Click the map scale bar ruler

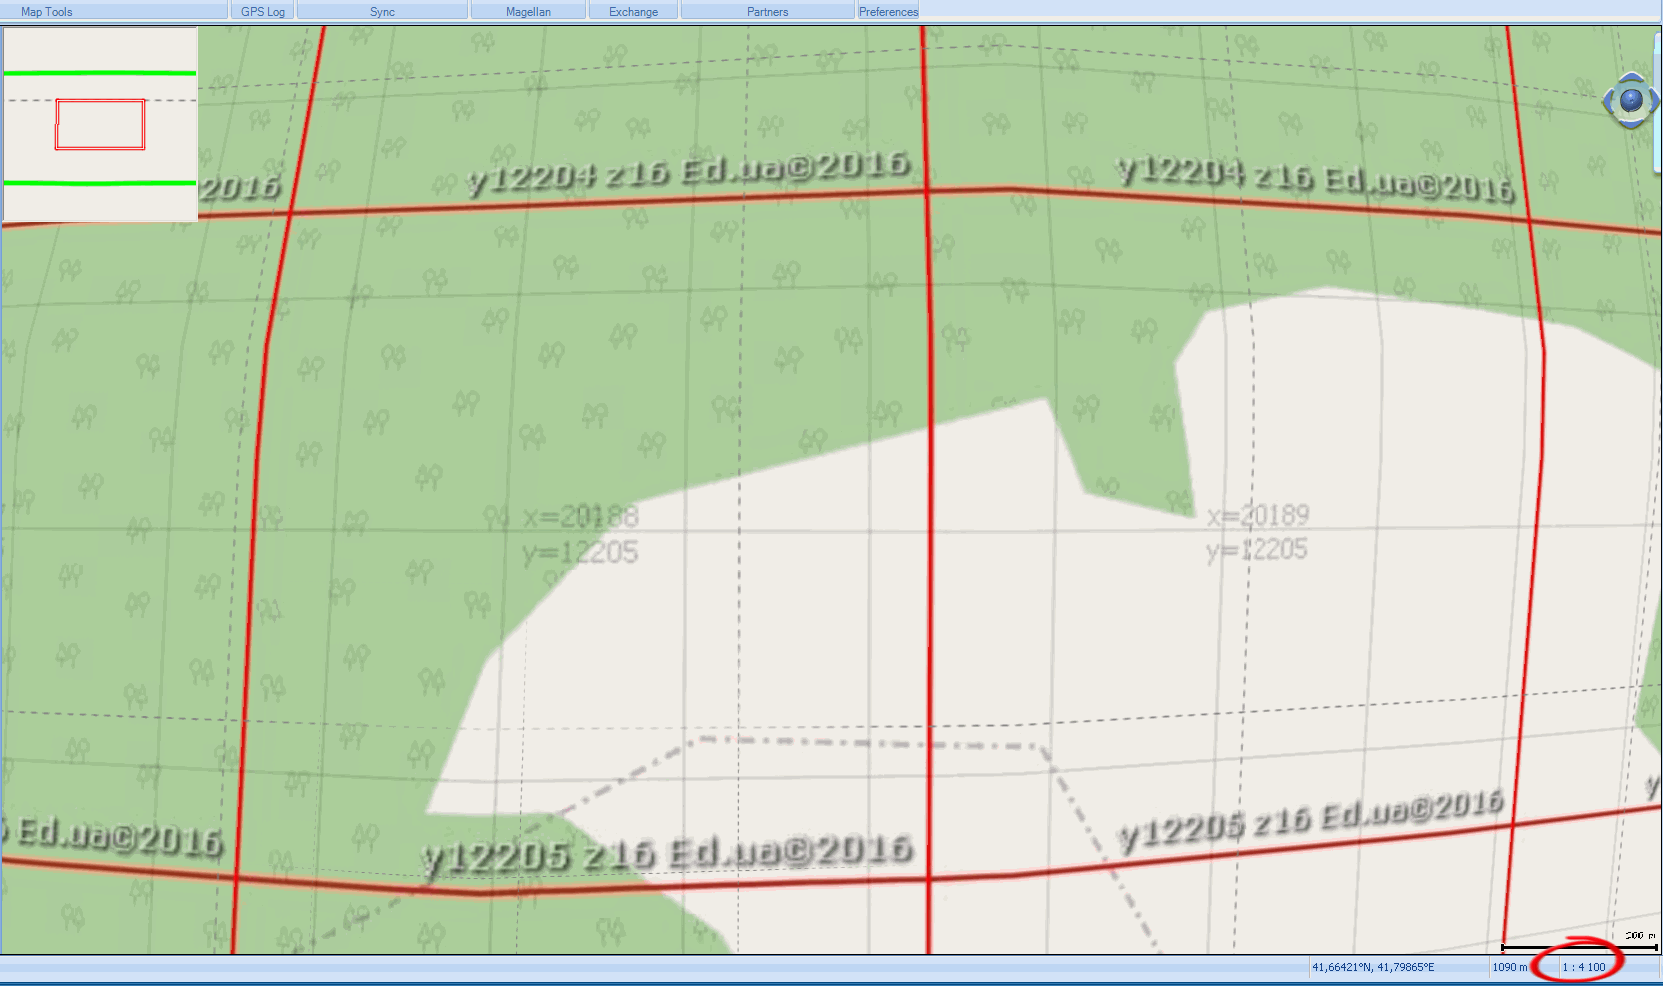click(1579, 946)
